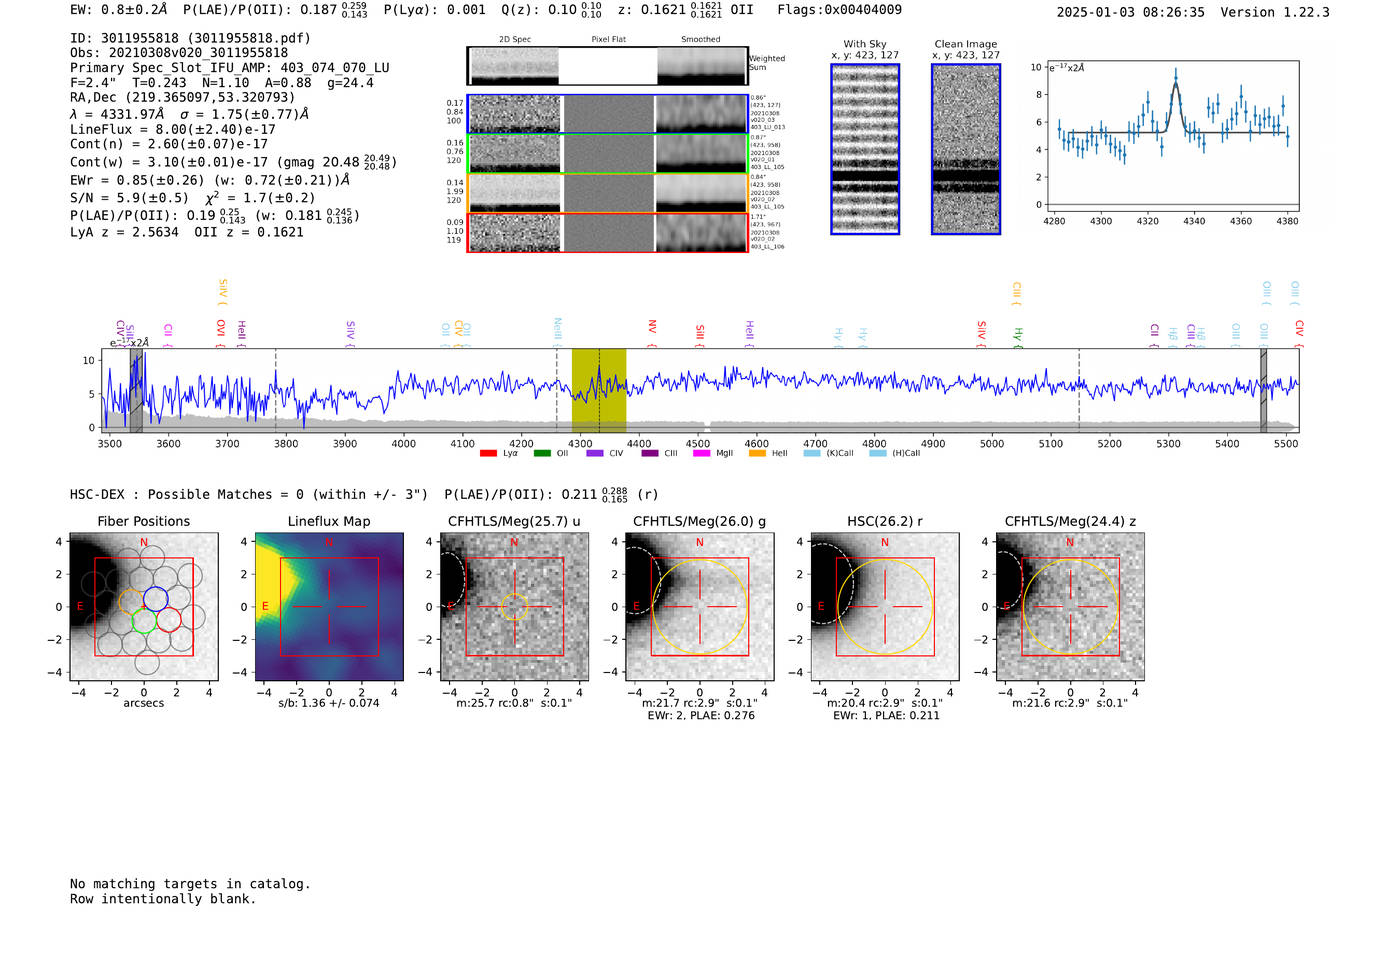Open the Fiber Positions panel
This screenshot has width=1400, height=953.
144,607
